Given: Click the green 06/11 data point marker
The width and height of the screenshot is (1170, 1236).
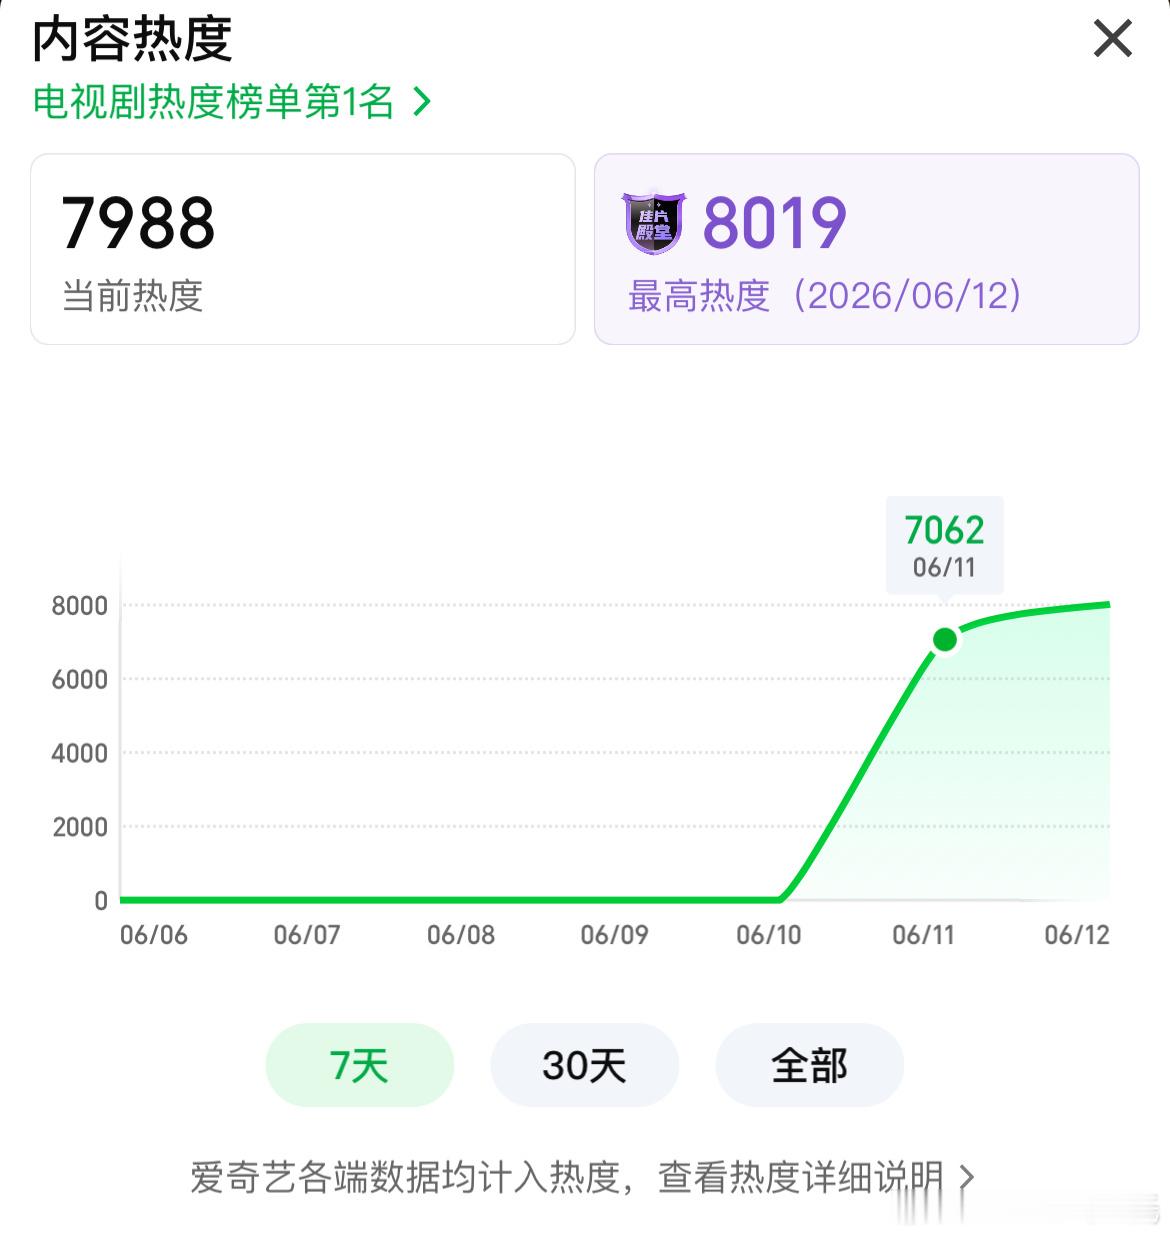Looking at the screenshot, I should point(945,639).
